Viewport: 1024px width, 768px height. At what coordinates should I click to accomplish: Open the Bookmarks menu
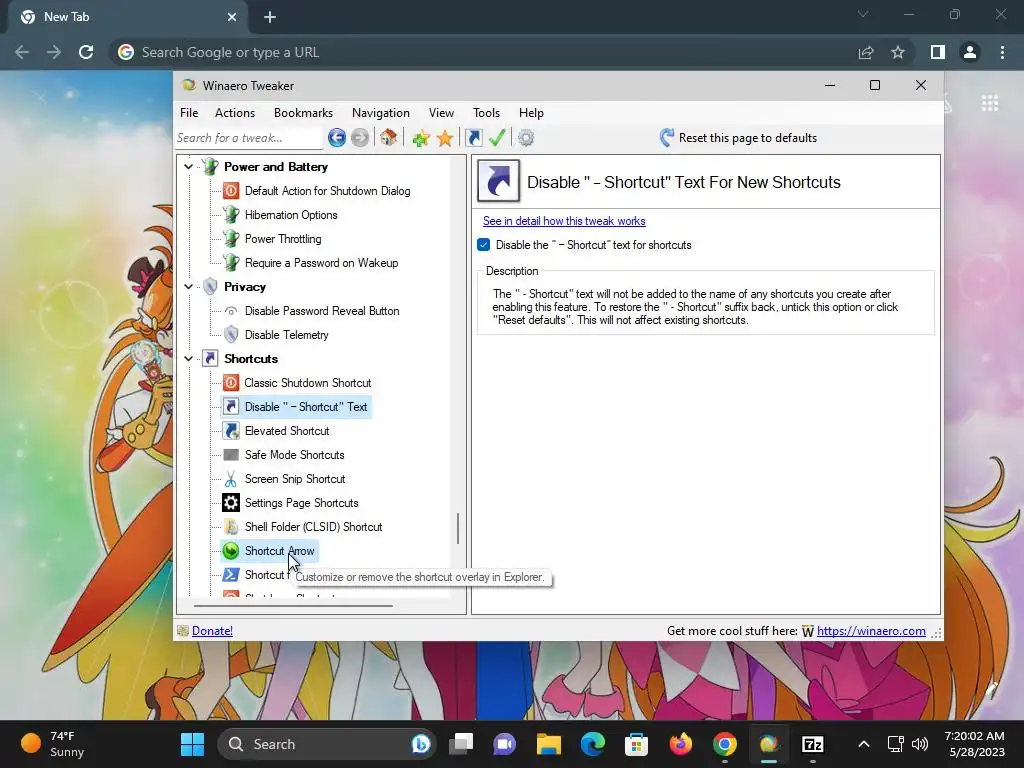(303, 113)
